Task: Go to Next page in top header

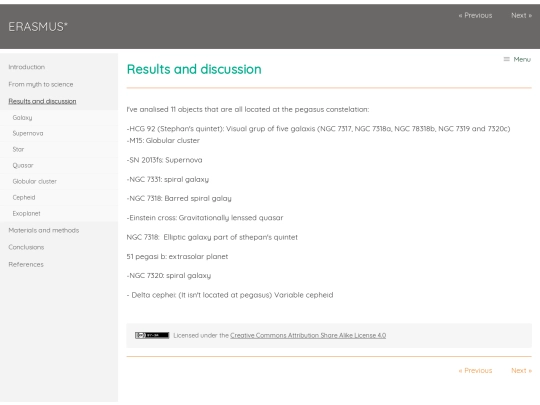Action: 521,15
